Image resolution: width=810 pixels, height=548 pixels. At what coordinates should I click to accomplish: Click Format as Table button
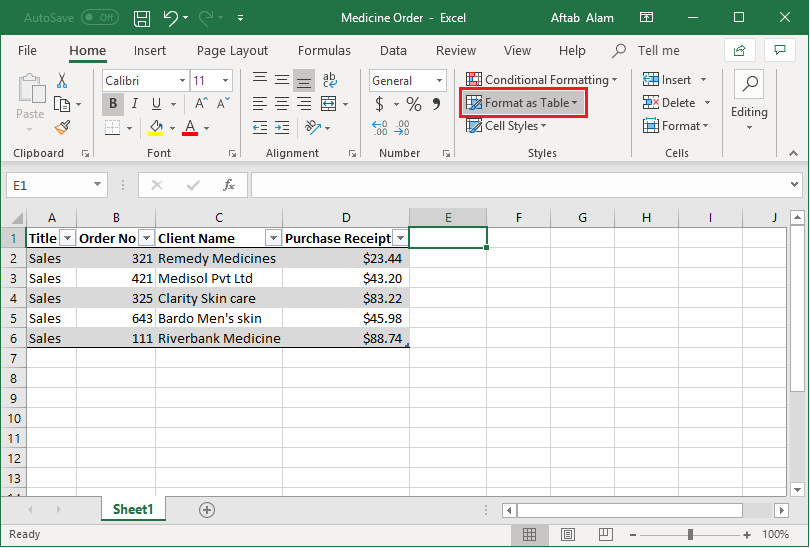pos(523,103)
